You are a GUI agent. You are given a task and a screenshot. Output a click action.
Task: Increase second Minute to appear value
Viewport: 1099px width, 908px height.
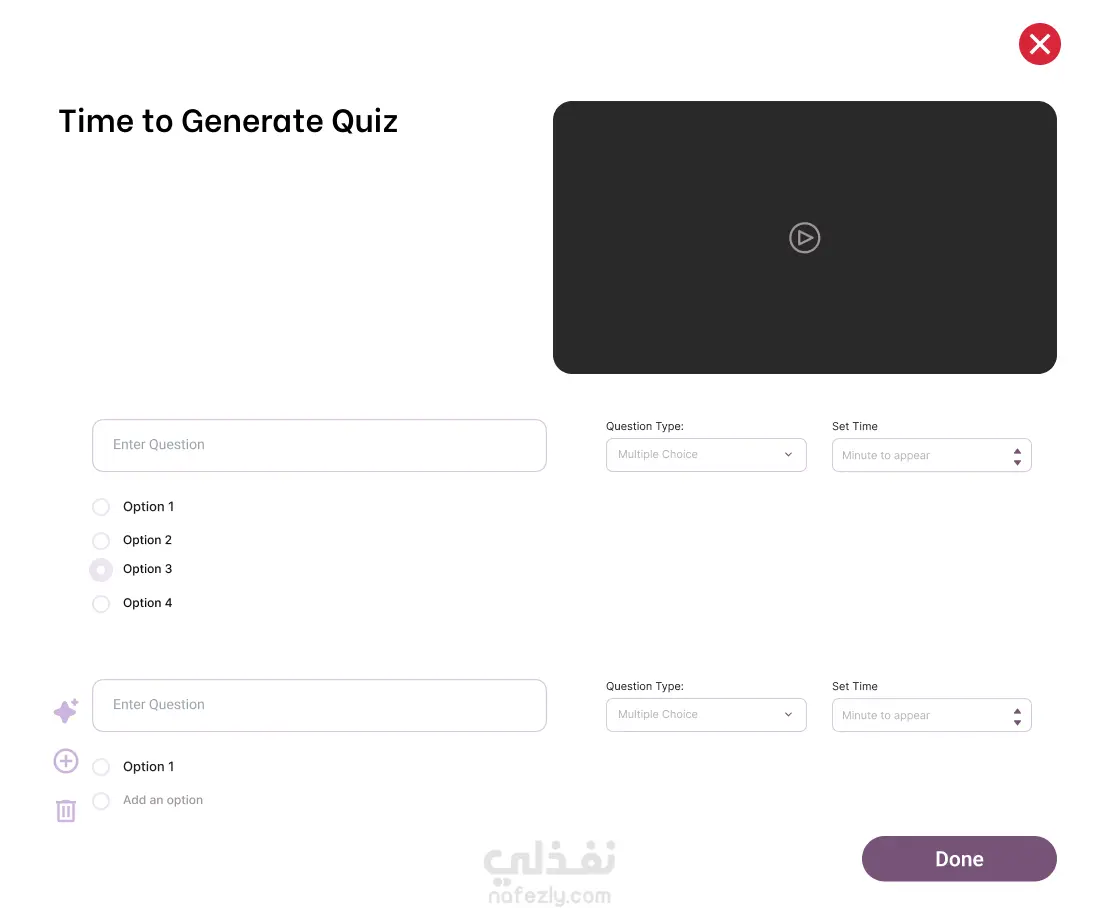(x=1017, y=710)
